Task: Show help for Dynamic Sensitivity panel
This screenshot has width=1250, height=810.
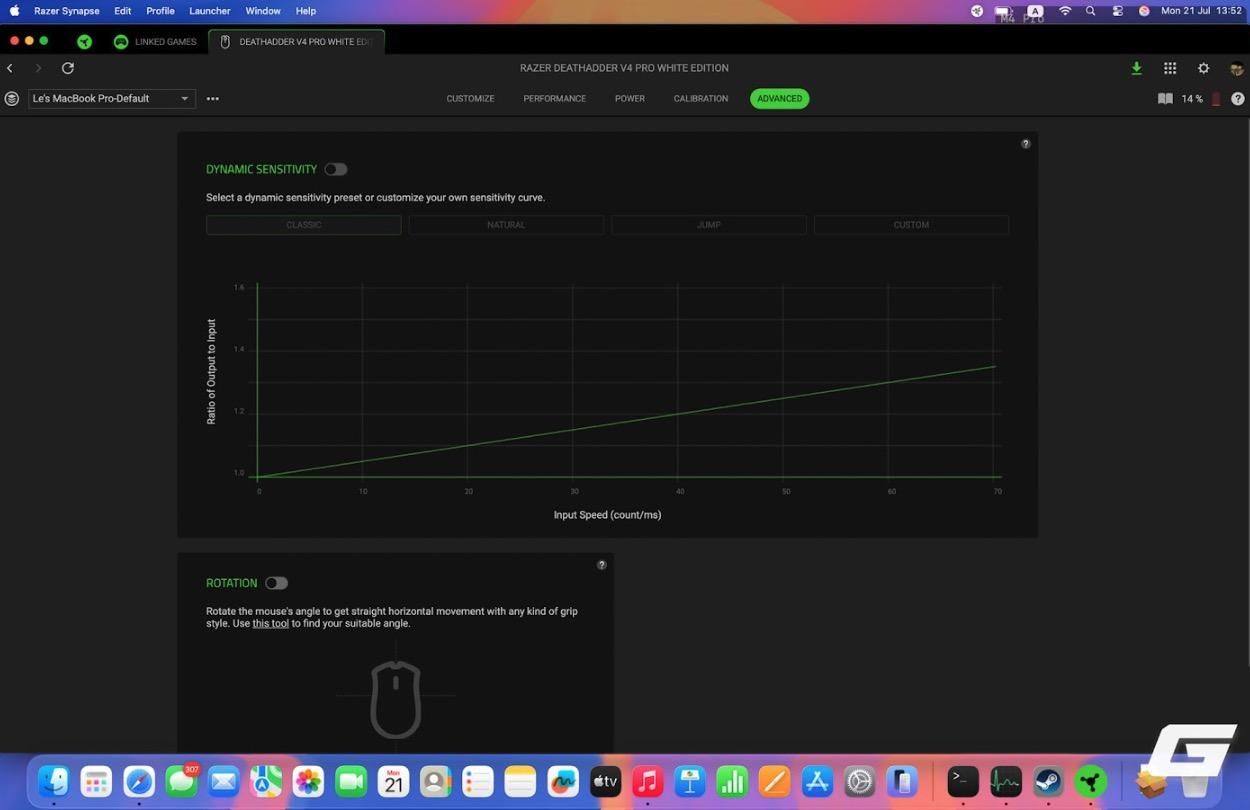Action: point(1025,144)
